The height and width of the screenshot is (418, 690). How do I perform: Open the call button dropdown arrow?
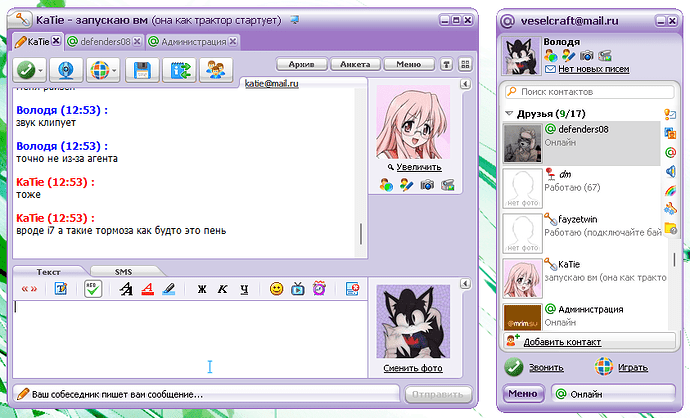click(x=39, y=70)
